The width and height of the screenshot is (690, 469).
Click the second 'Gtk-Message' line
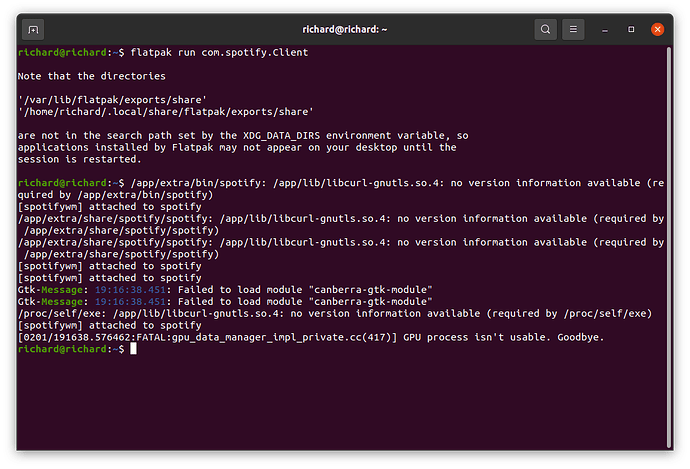tap(225, 302)
